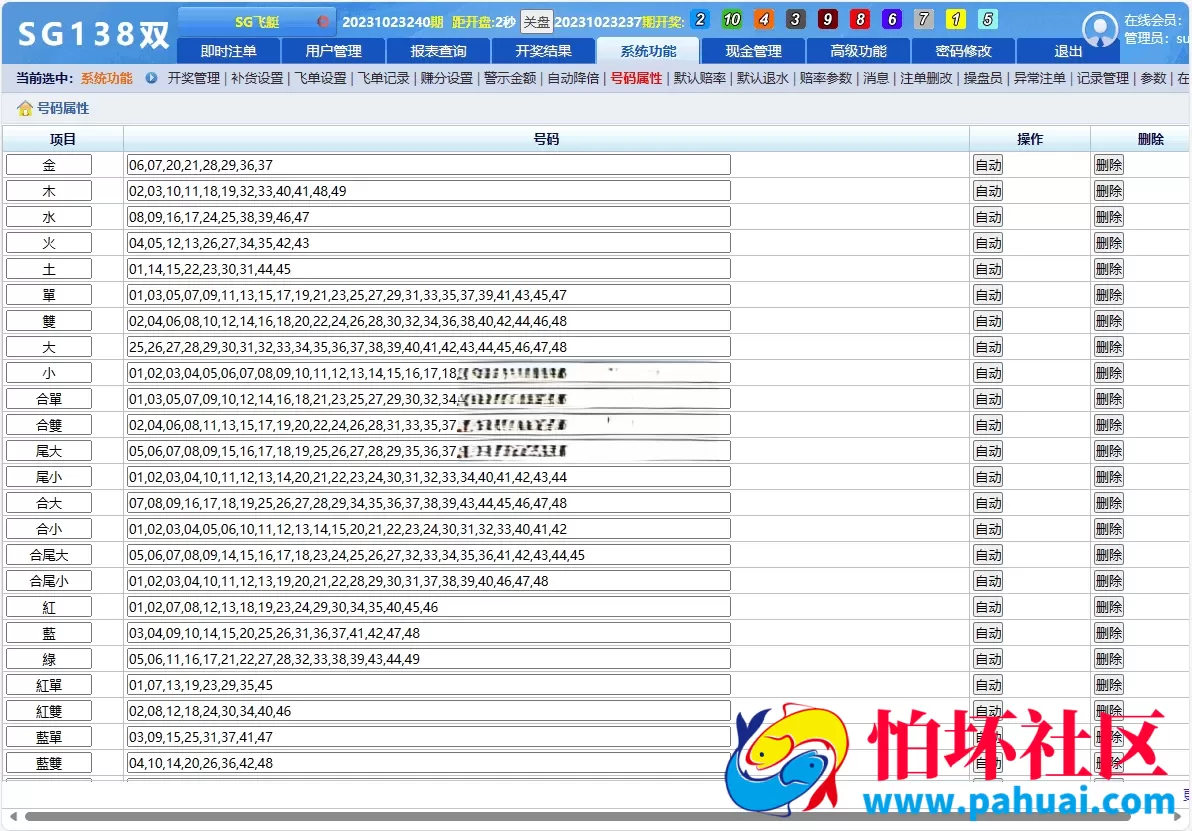Open the 开奖管理 submenu link
The width and height of the screenshot is (1192, 831).
194,78
